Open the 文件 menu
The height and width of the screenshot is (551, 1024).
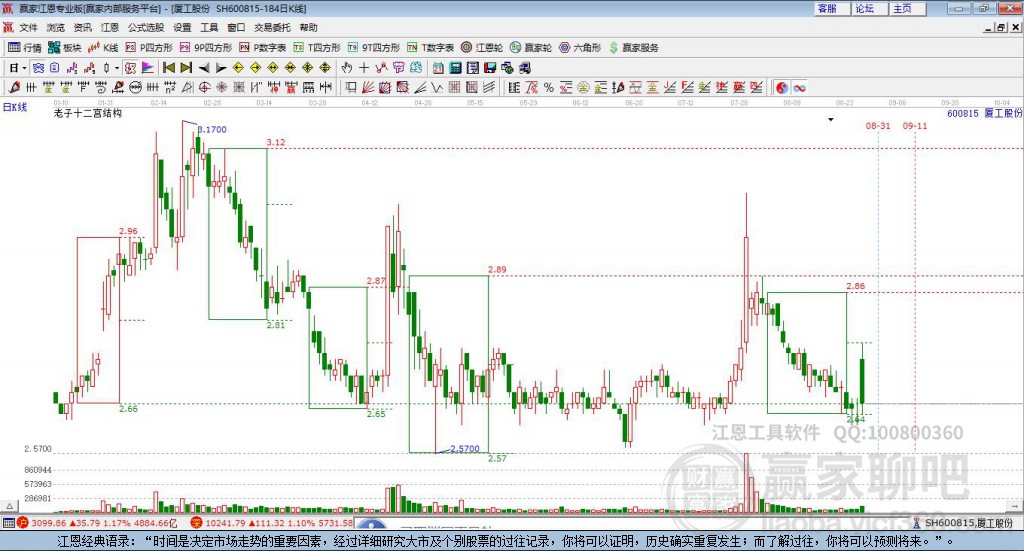tap(28, 27)
